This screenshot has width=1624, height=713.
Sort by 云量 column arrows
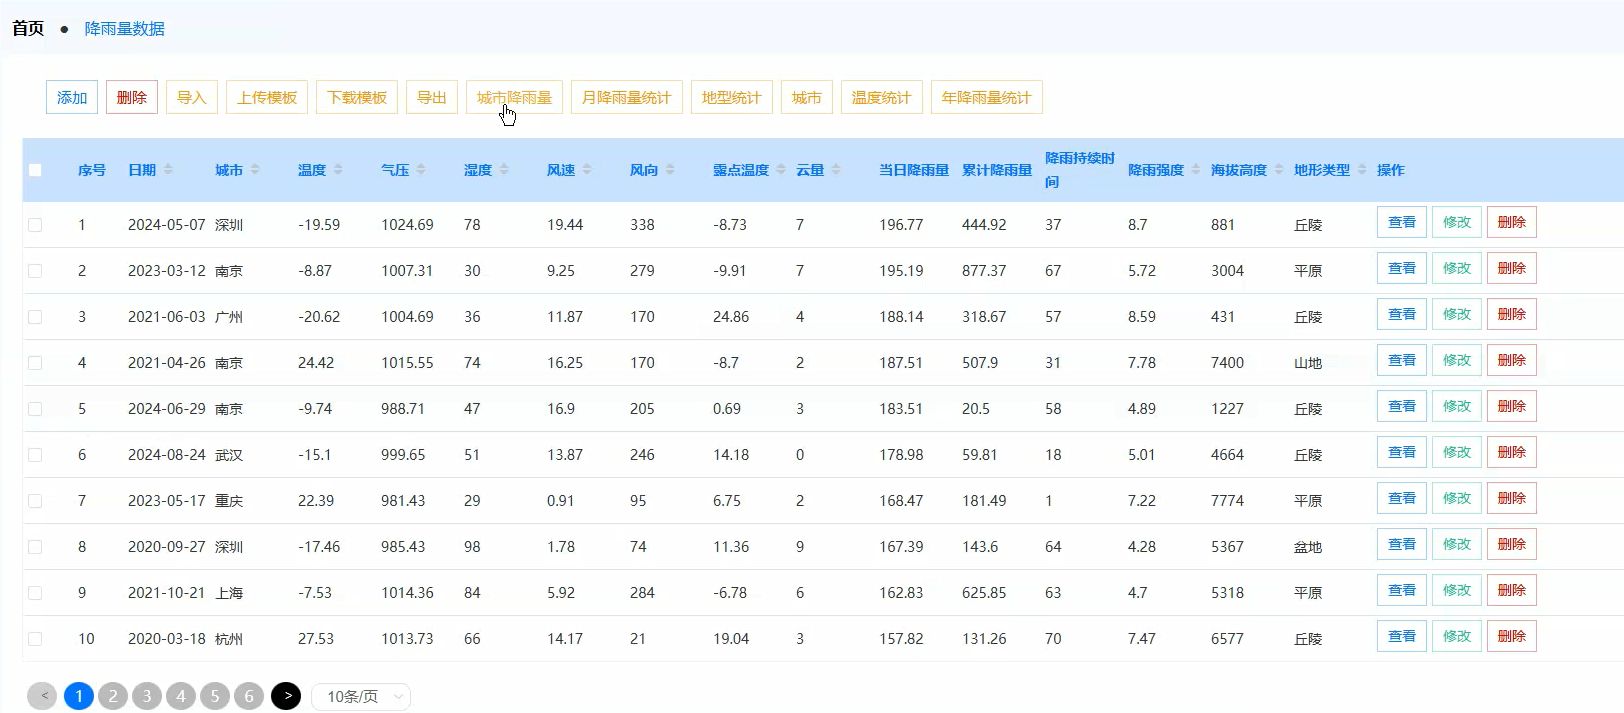point(836,170)
